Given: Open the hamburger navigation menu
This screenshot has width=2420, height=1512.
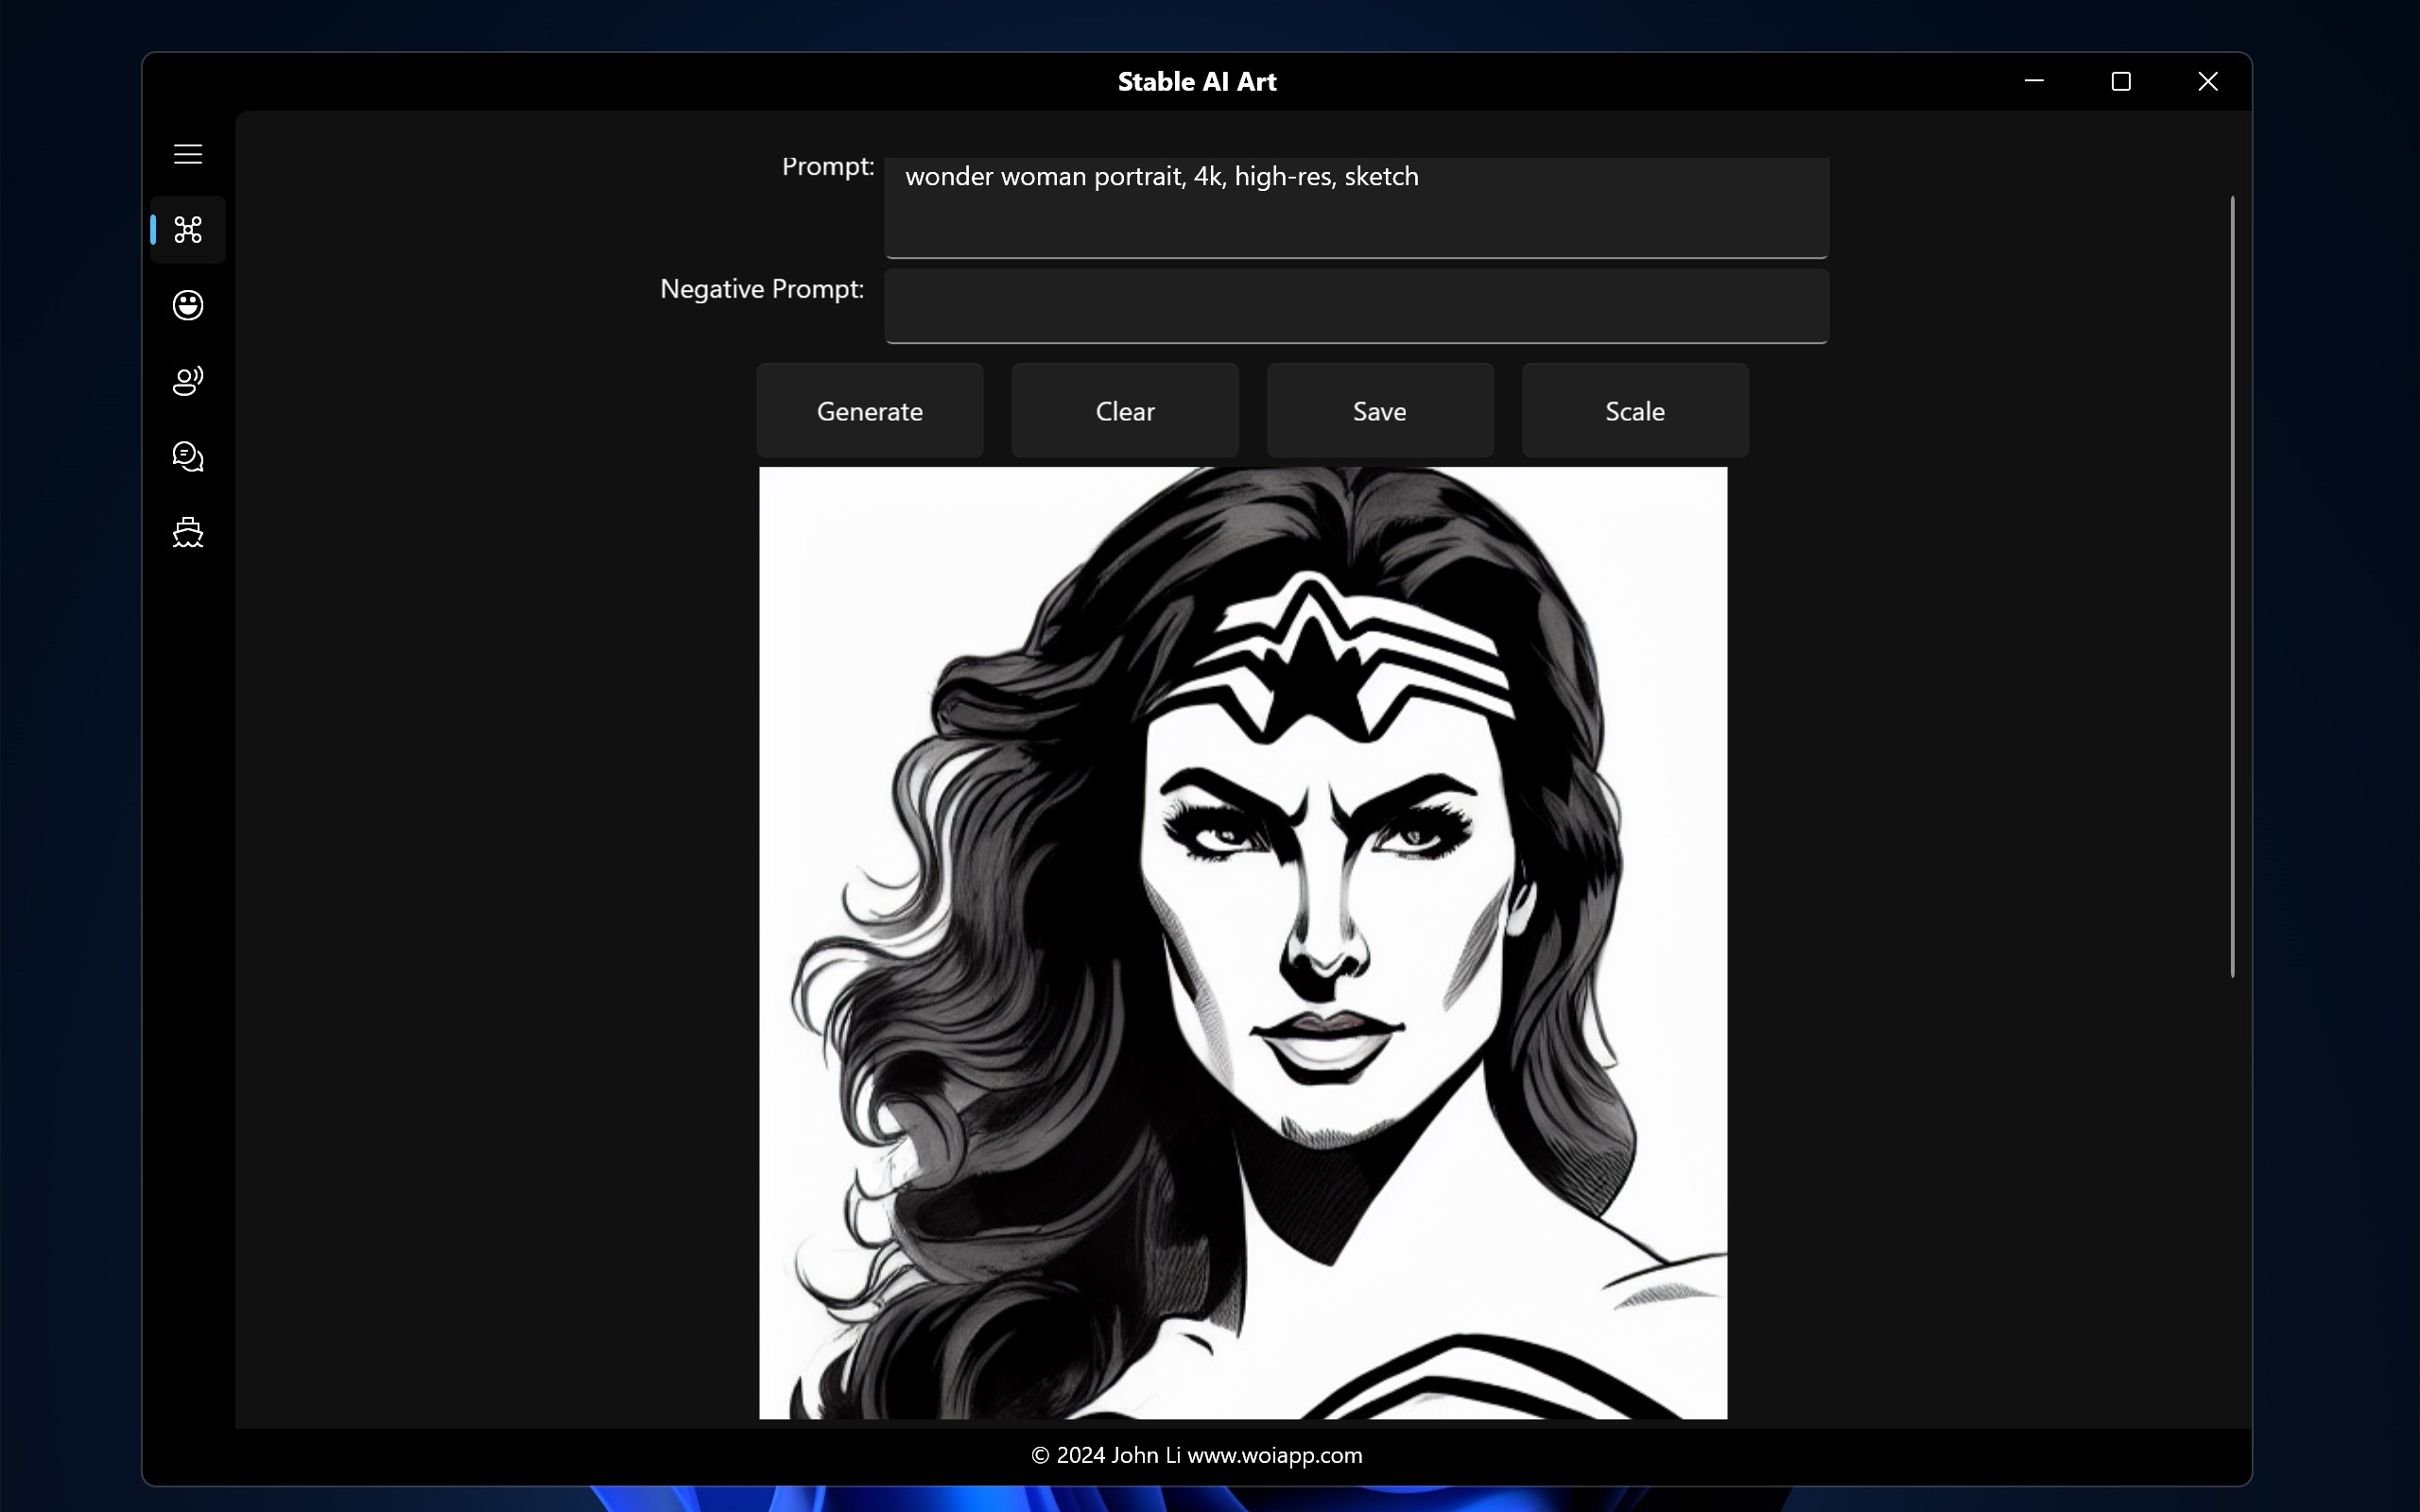Looking at the screenshot, I should [188, 154].
